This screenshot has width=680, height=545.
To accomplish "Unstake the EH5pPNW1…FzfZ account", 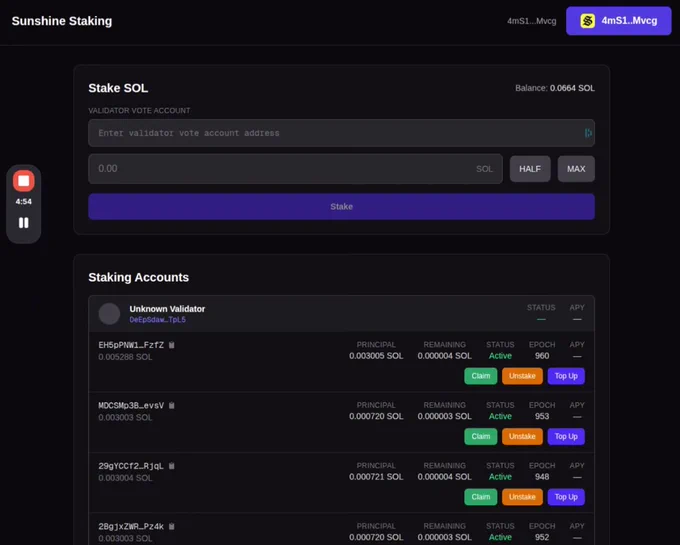I will [522, 376].
